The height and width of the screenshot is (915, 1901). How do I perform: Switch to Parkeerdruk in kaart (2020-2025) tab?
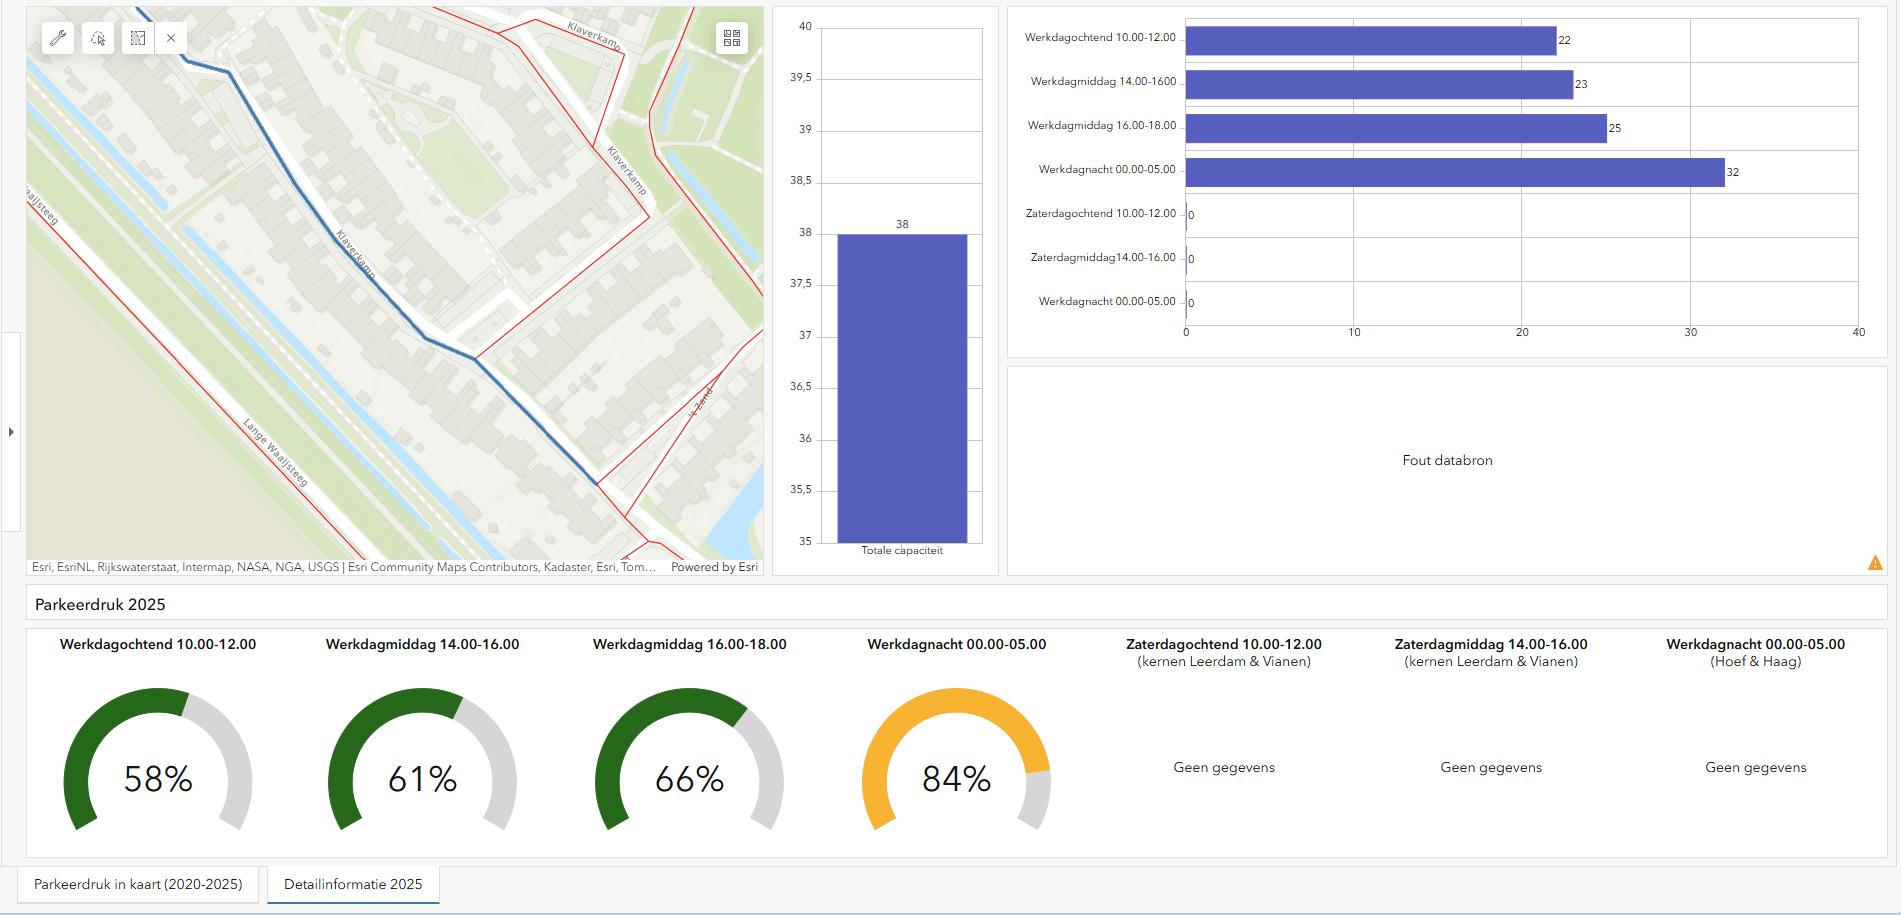click(138, 884)
